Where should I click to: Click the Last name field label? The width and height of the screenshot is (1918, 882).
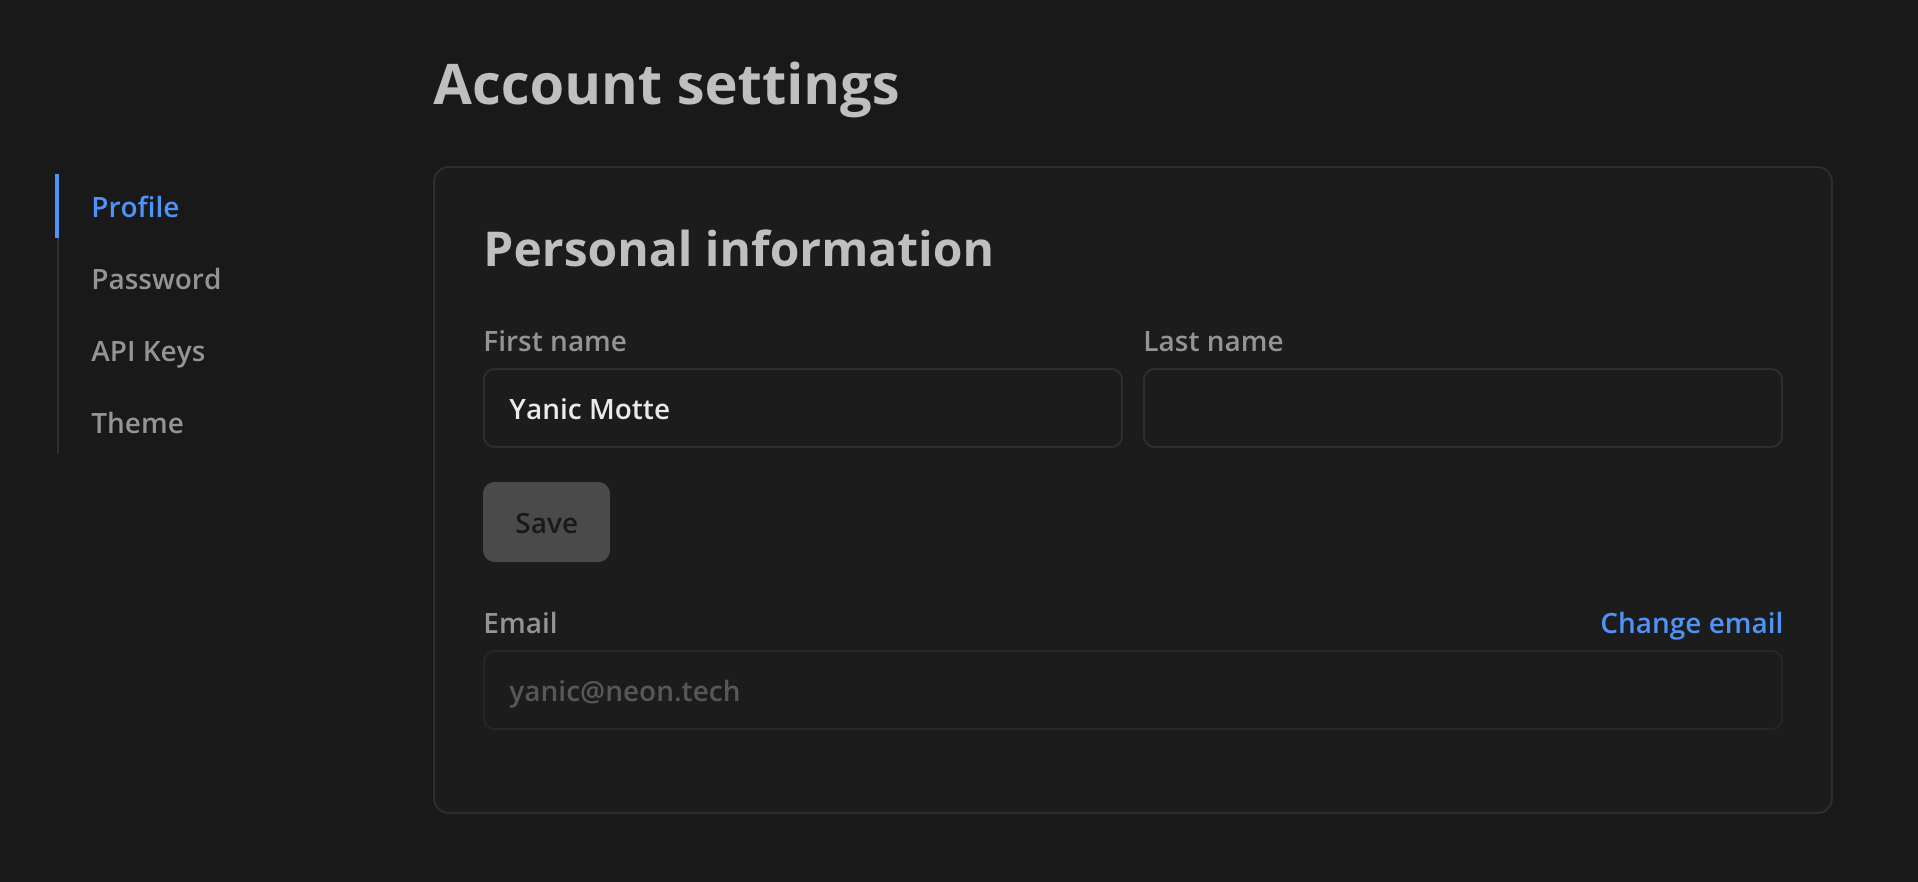1213,341
